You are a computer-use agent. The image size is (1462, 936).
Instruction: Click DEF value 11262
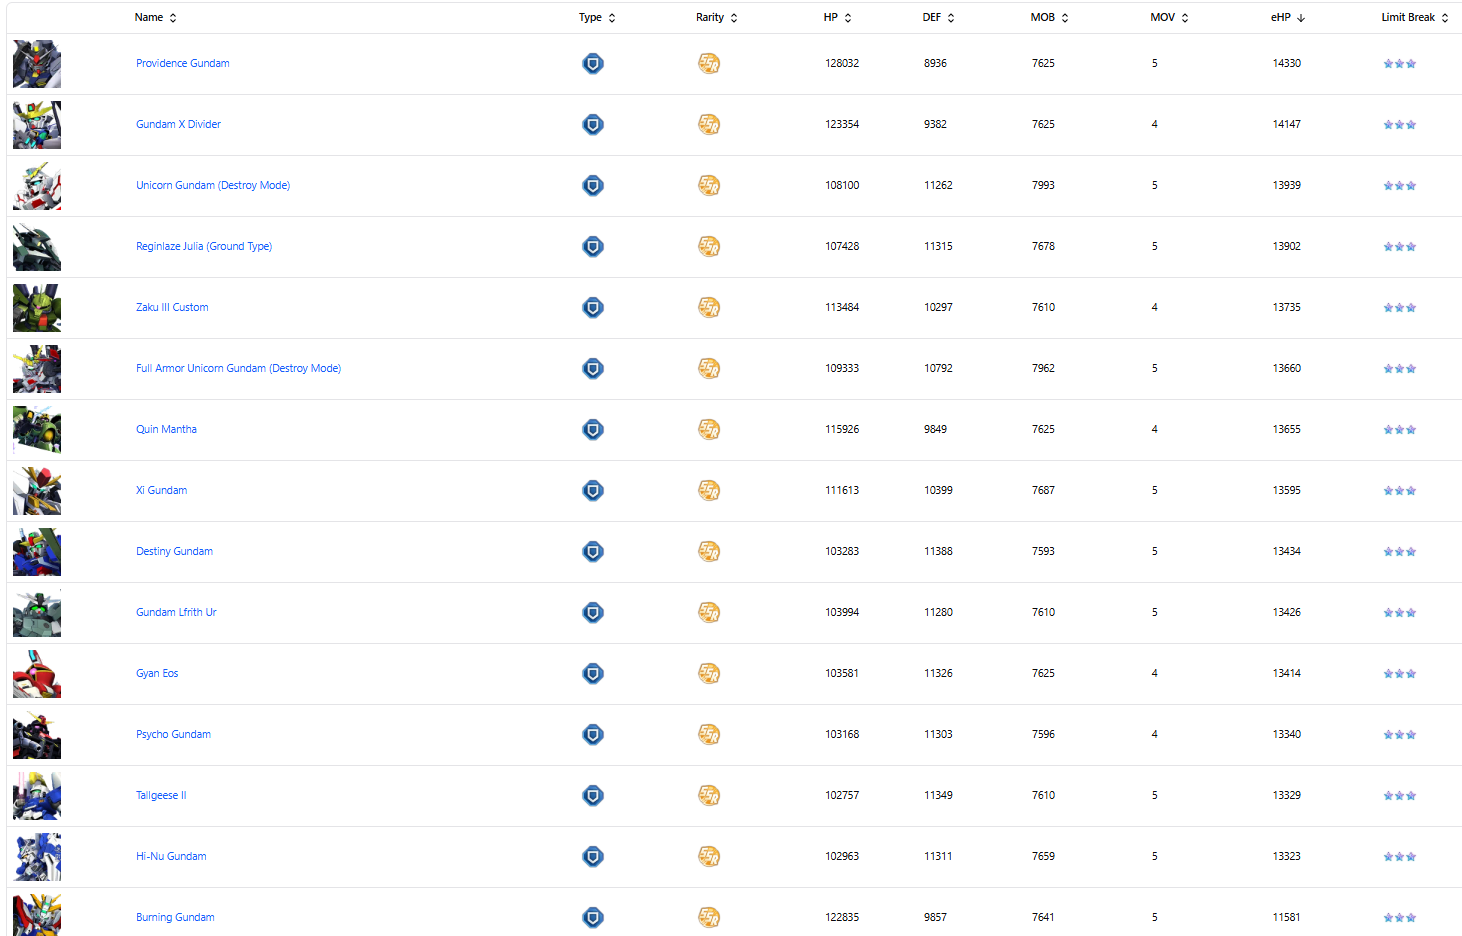(x=938, y=185)
